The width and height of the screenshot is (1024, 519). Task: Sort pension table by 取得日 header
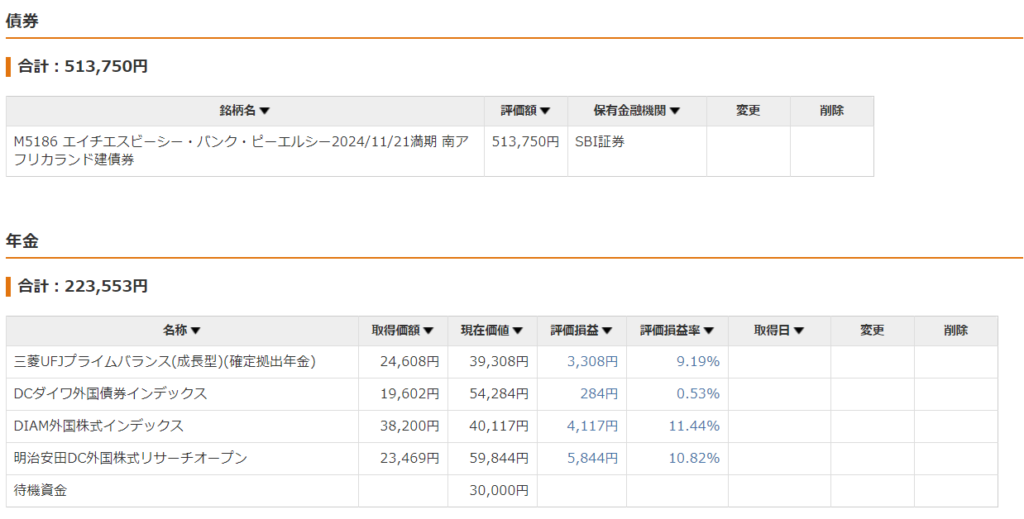click(779, 331)
